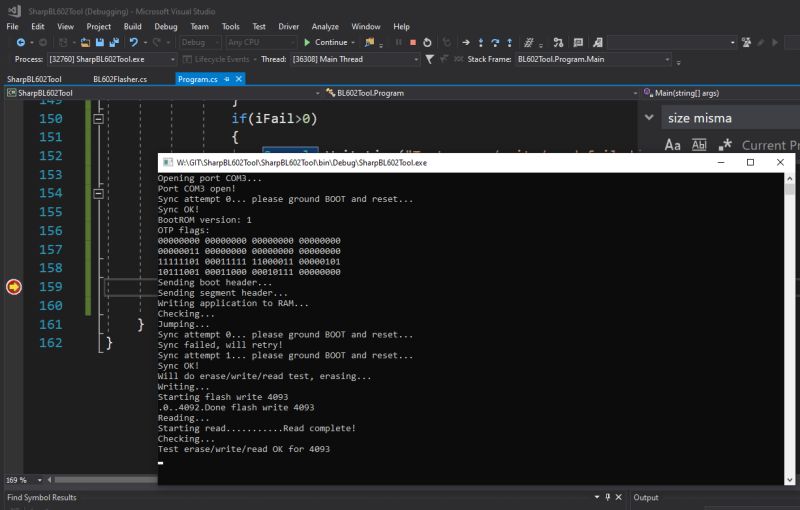
Task: Close the Program.cs tab
Action: click(x=239, y=79)
